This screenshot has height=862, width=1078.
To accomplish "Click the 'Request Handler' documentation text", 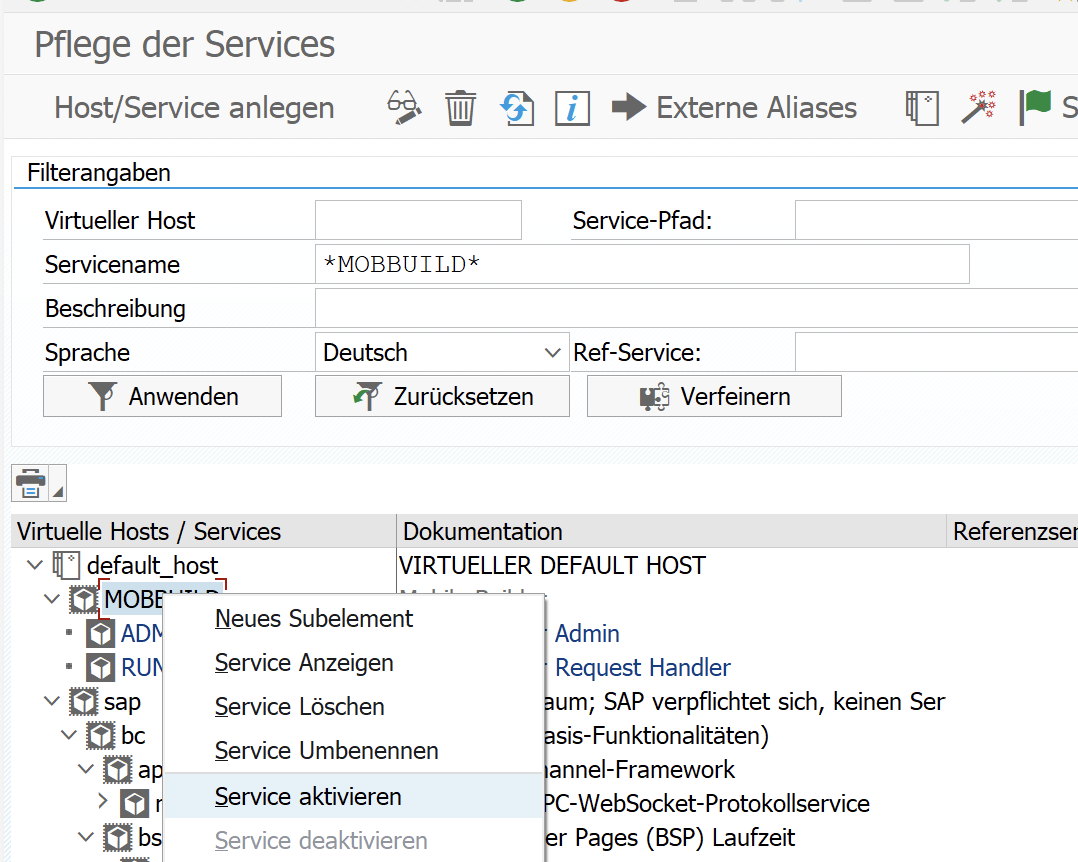I will point(642,667).
